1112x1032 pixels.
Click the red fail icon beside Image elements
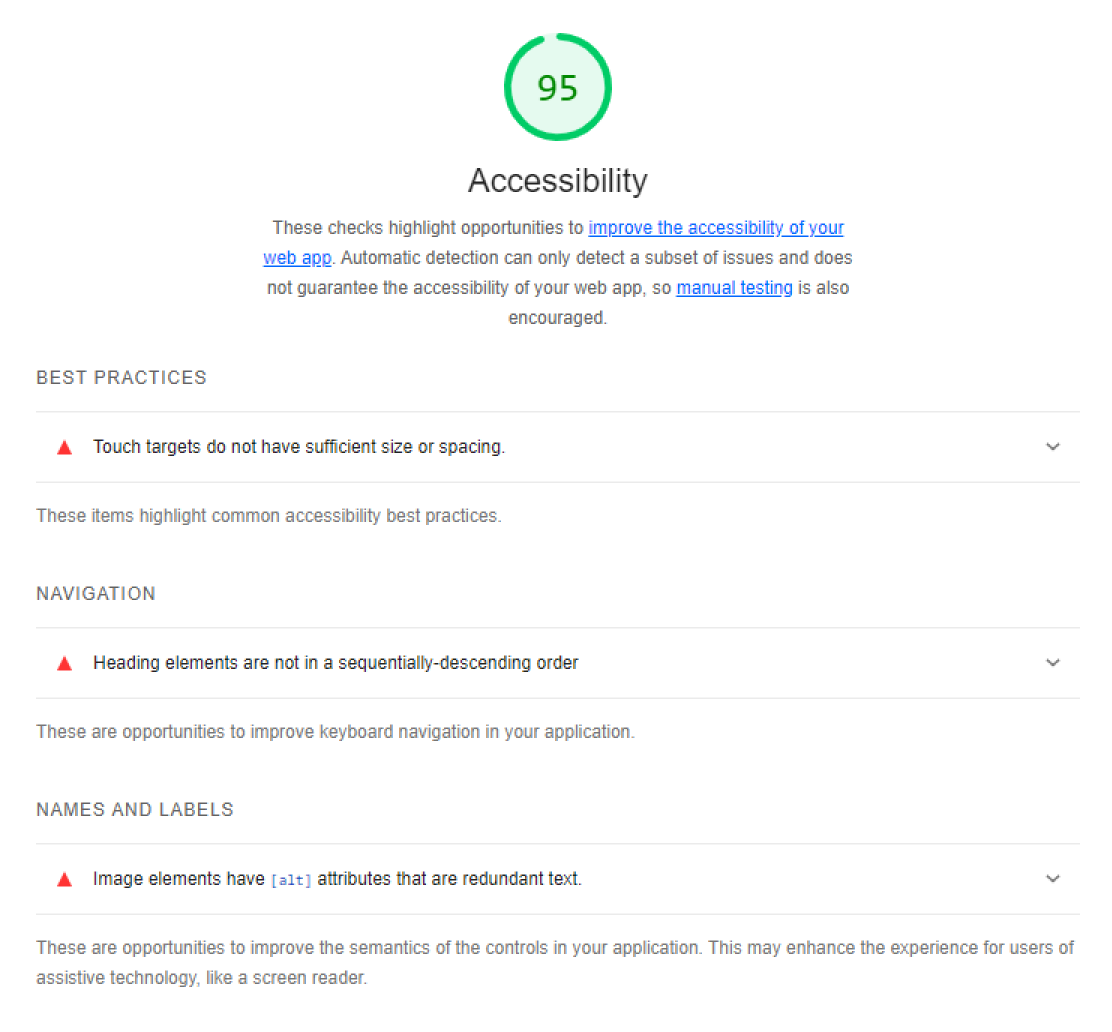(x=65, y=880)
